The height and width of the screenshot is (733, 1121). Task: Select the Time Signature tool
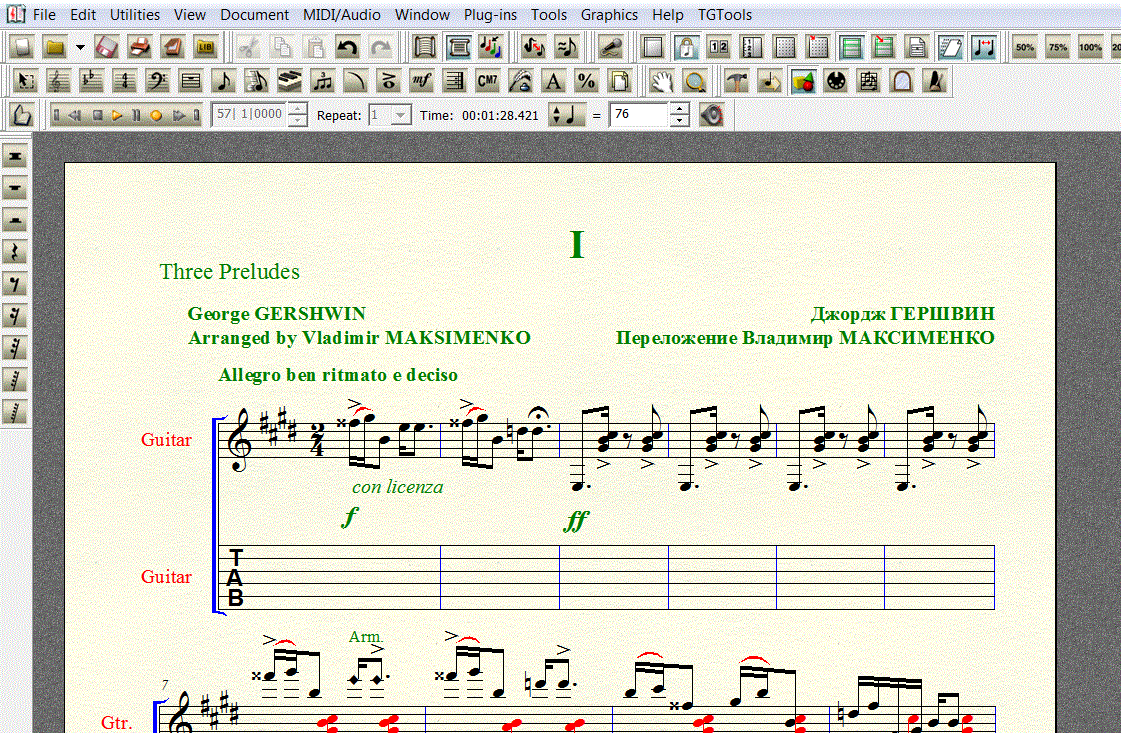pos(124,81)
